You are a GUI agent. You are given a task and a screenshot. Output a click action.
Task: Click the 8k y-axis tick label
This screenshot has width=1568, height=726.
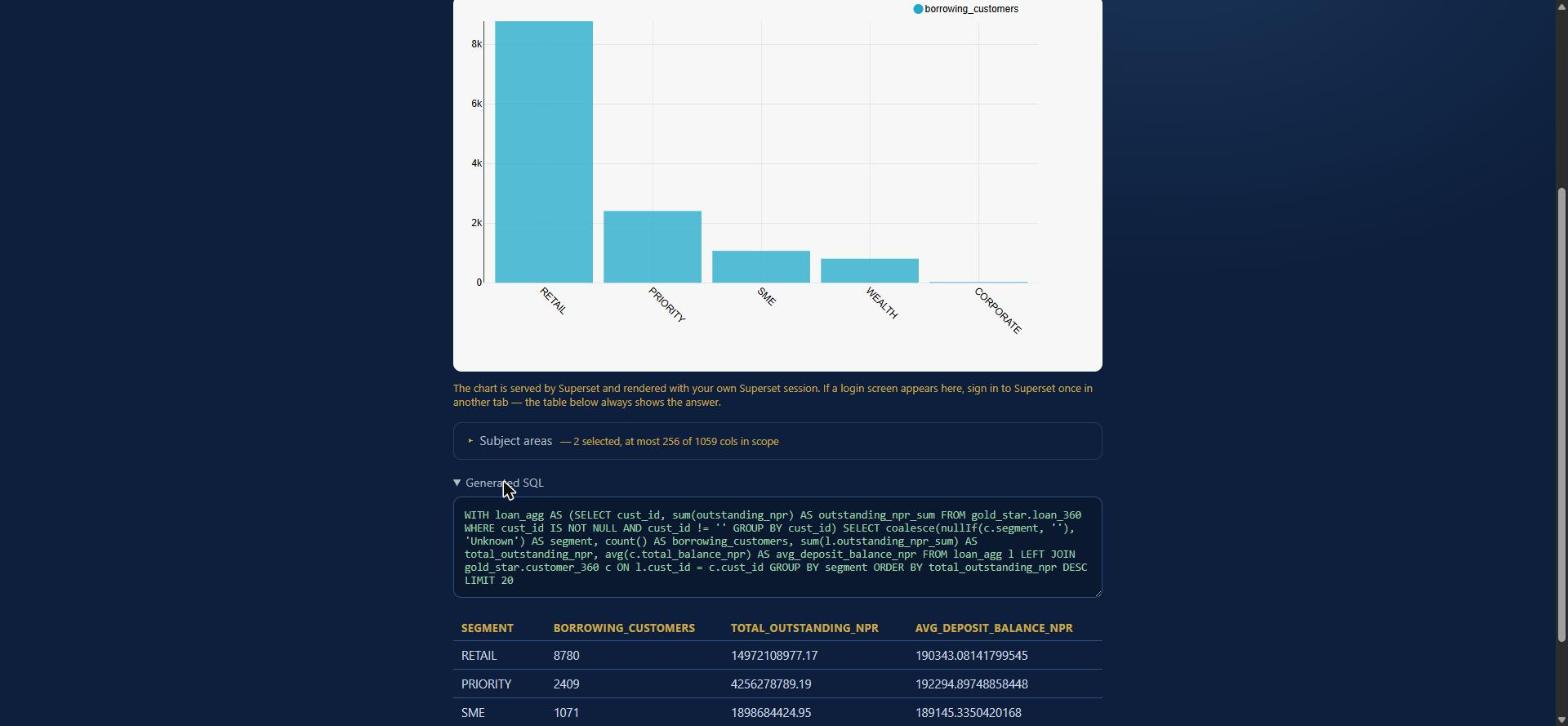point(476,44)
